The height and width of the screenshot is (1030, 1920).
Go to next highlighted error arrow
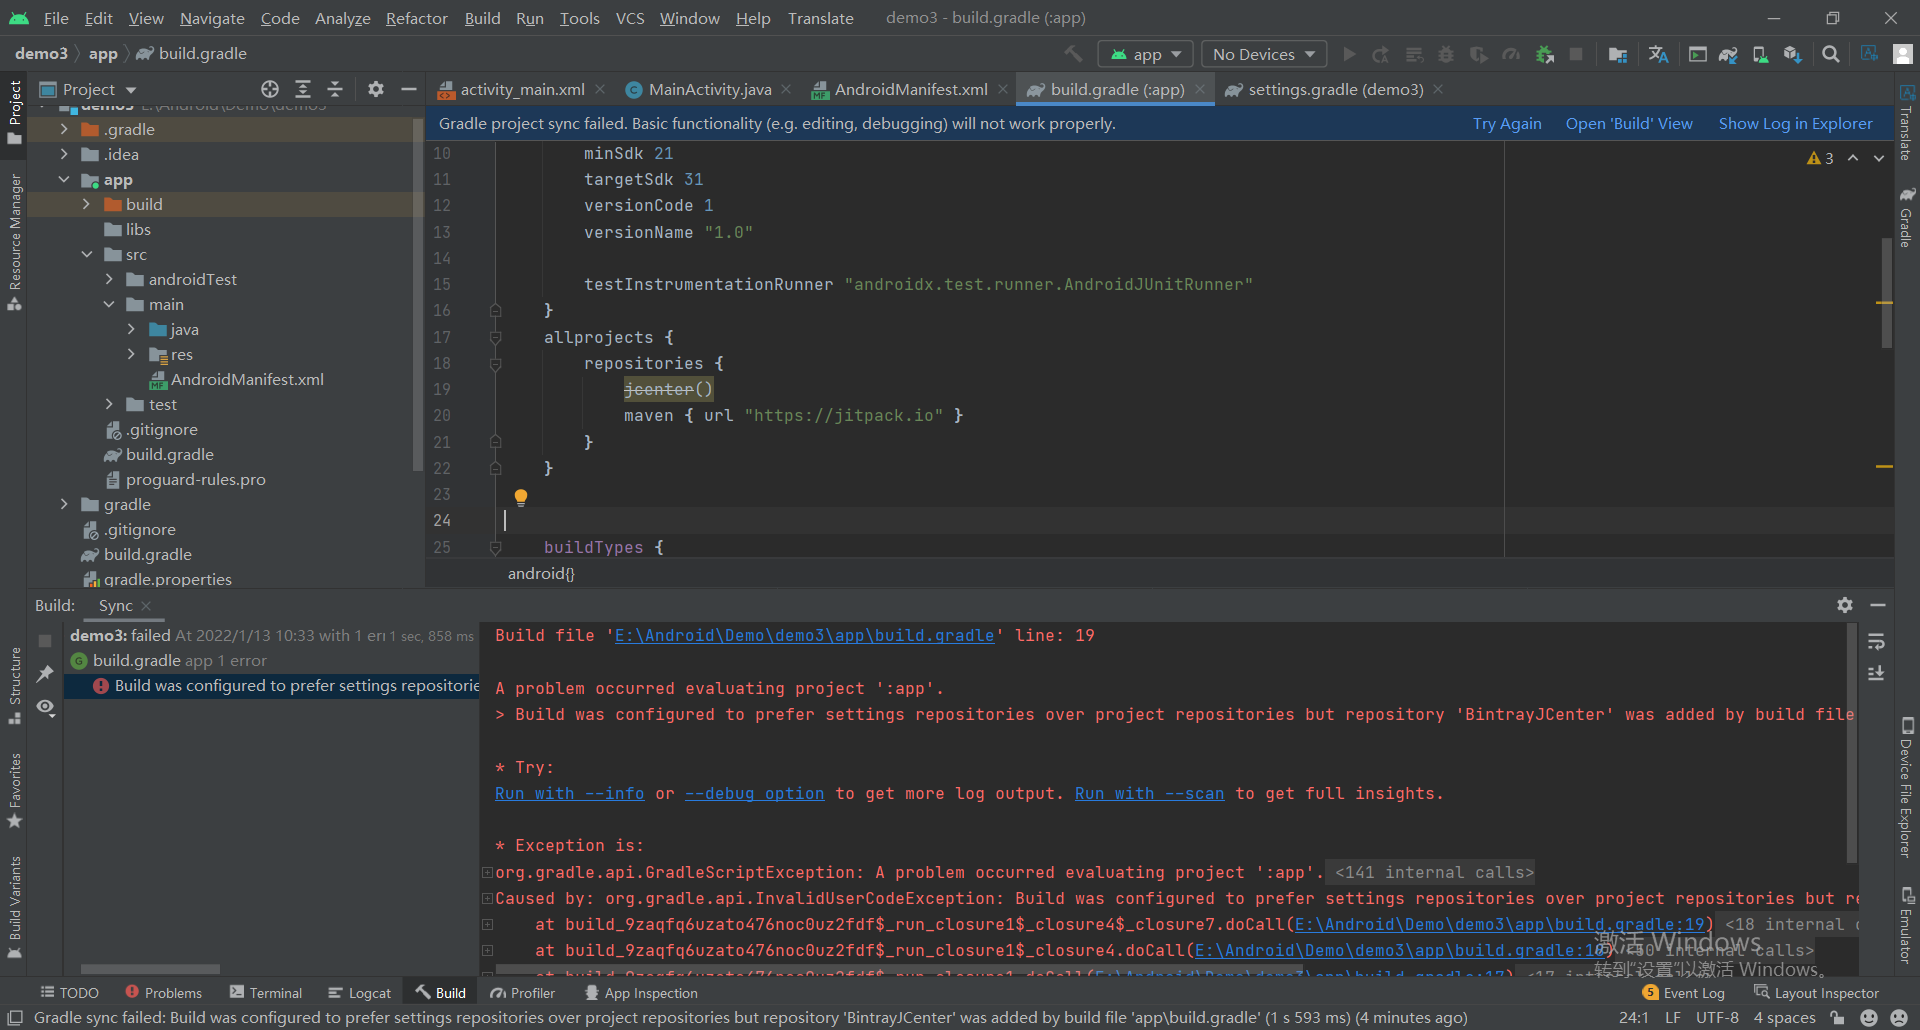[x=1879, y=158]
